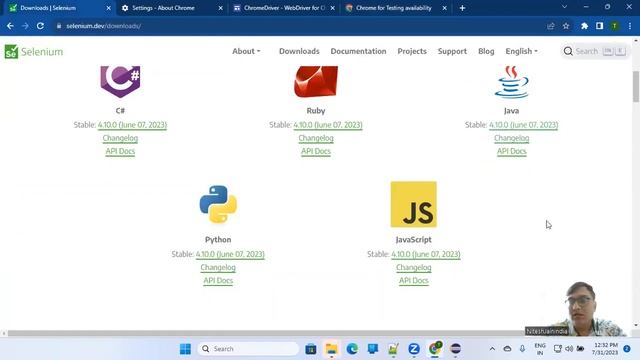Show hidden system tray icons
Viewport: 640px width, 360px height.
pyautogui.click(x=492, y=349)
